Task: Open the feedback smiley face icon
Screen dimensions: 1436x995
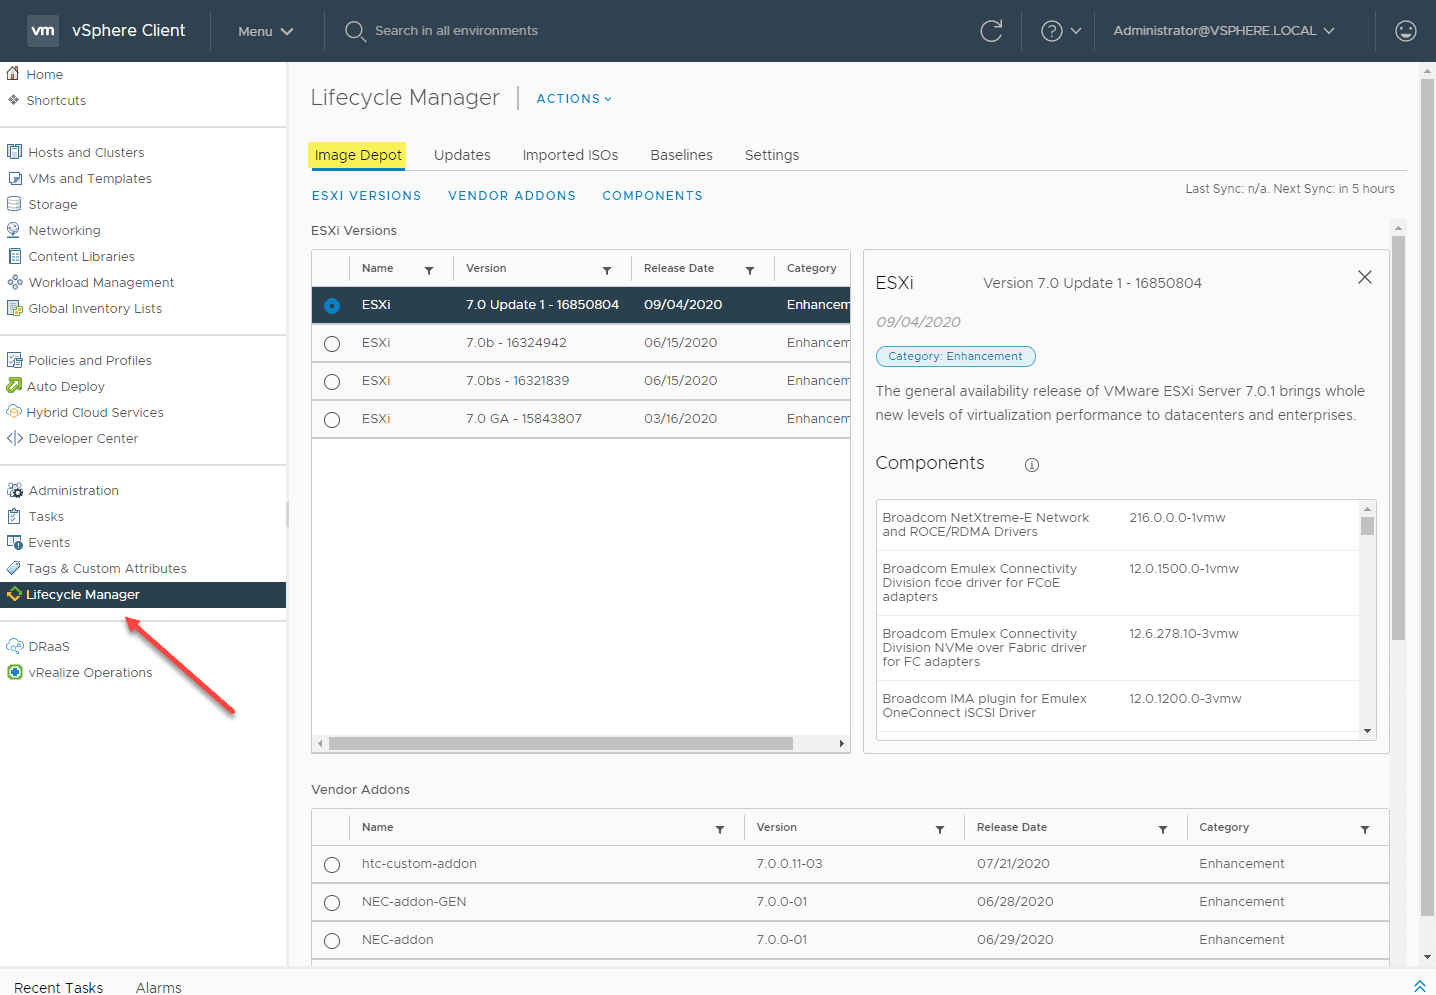Action: click(x=1405, y=31)
